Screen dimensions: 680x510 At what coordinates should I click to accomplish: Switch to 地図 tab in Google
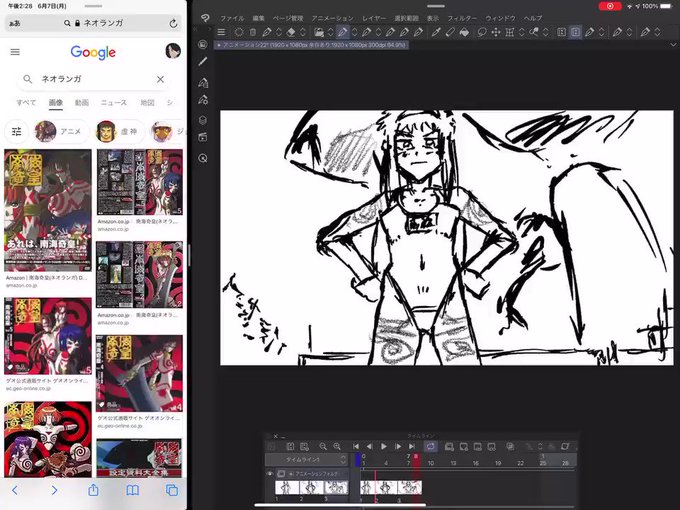click(x=147, y=103)
